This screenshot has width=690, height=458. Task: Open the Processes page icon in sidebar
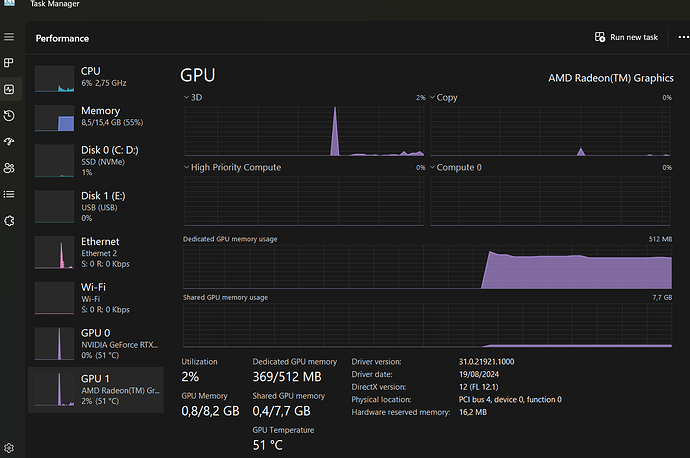[x=9, y=62]
